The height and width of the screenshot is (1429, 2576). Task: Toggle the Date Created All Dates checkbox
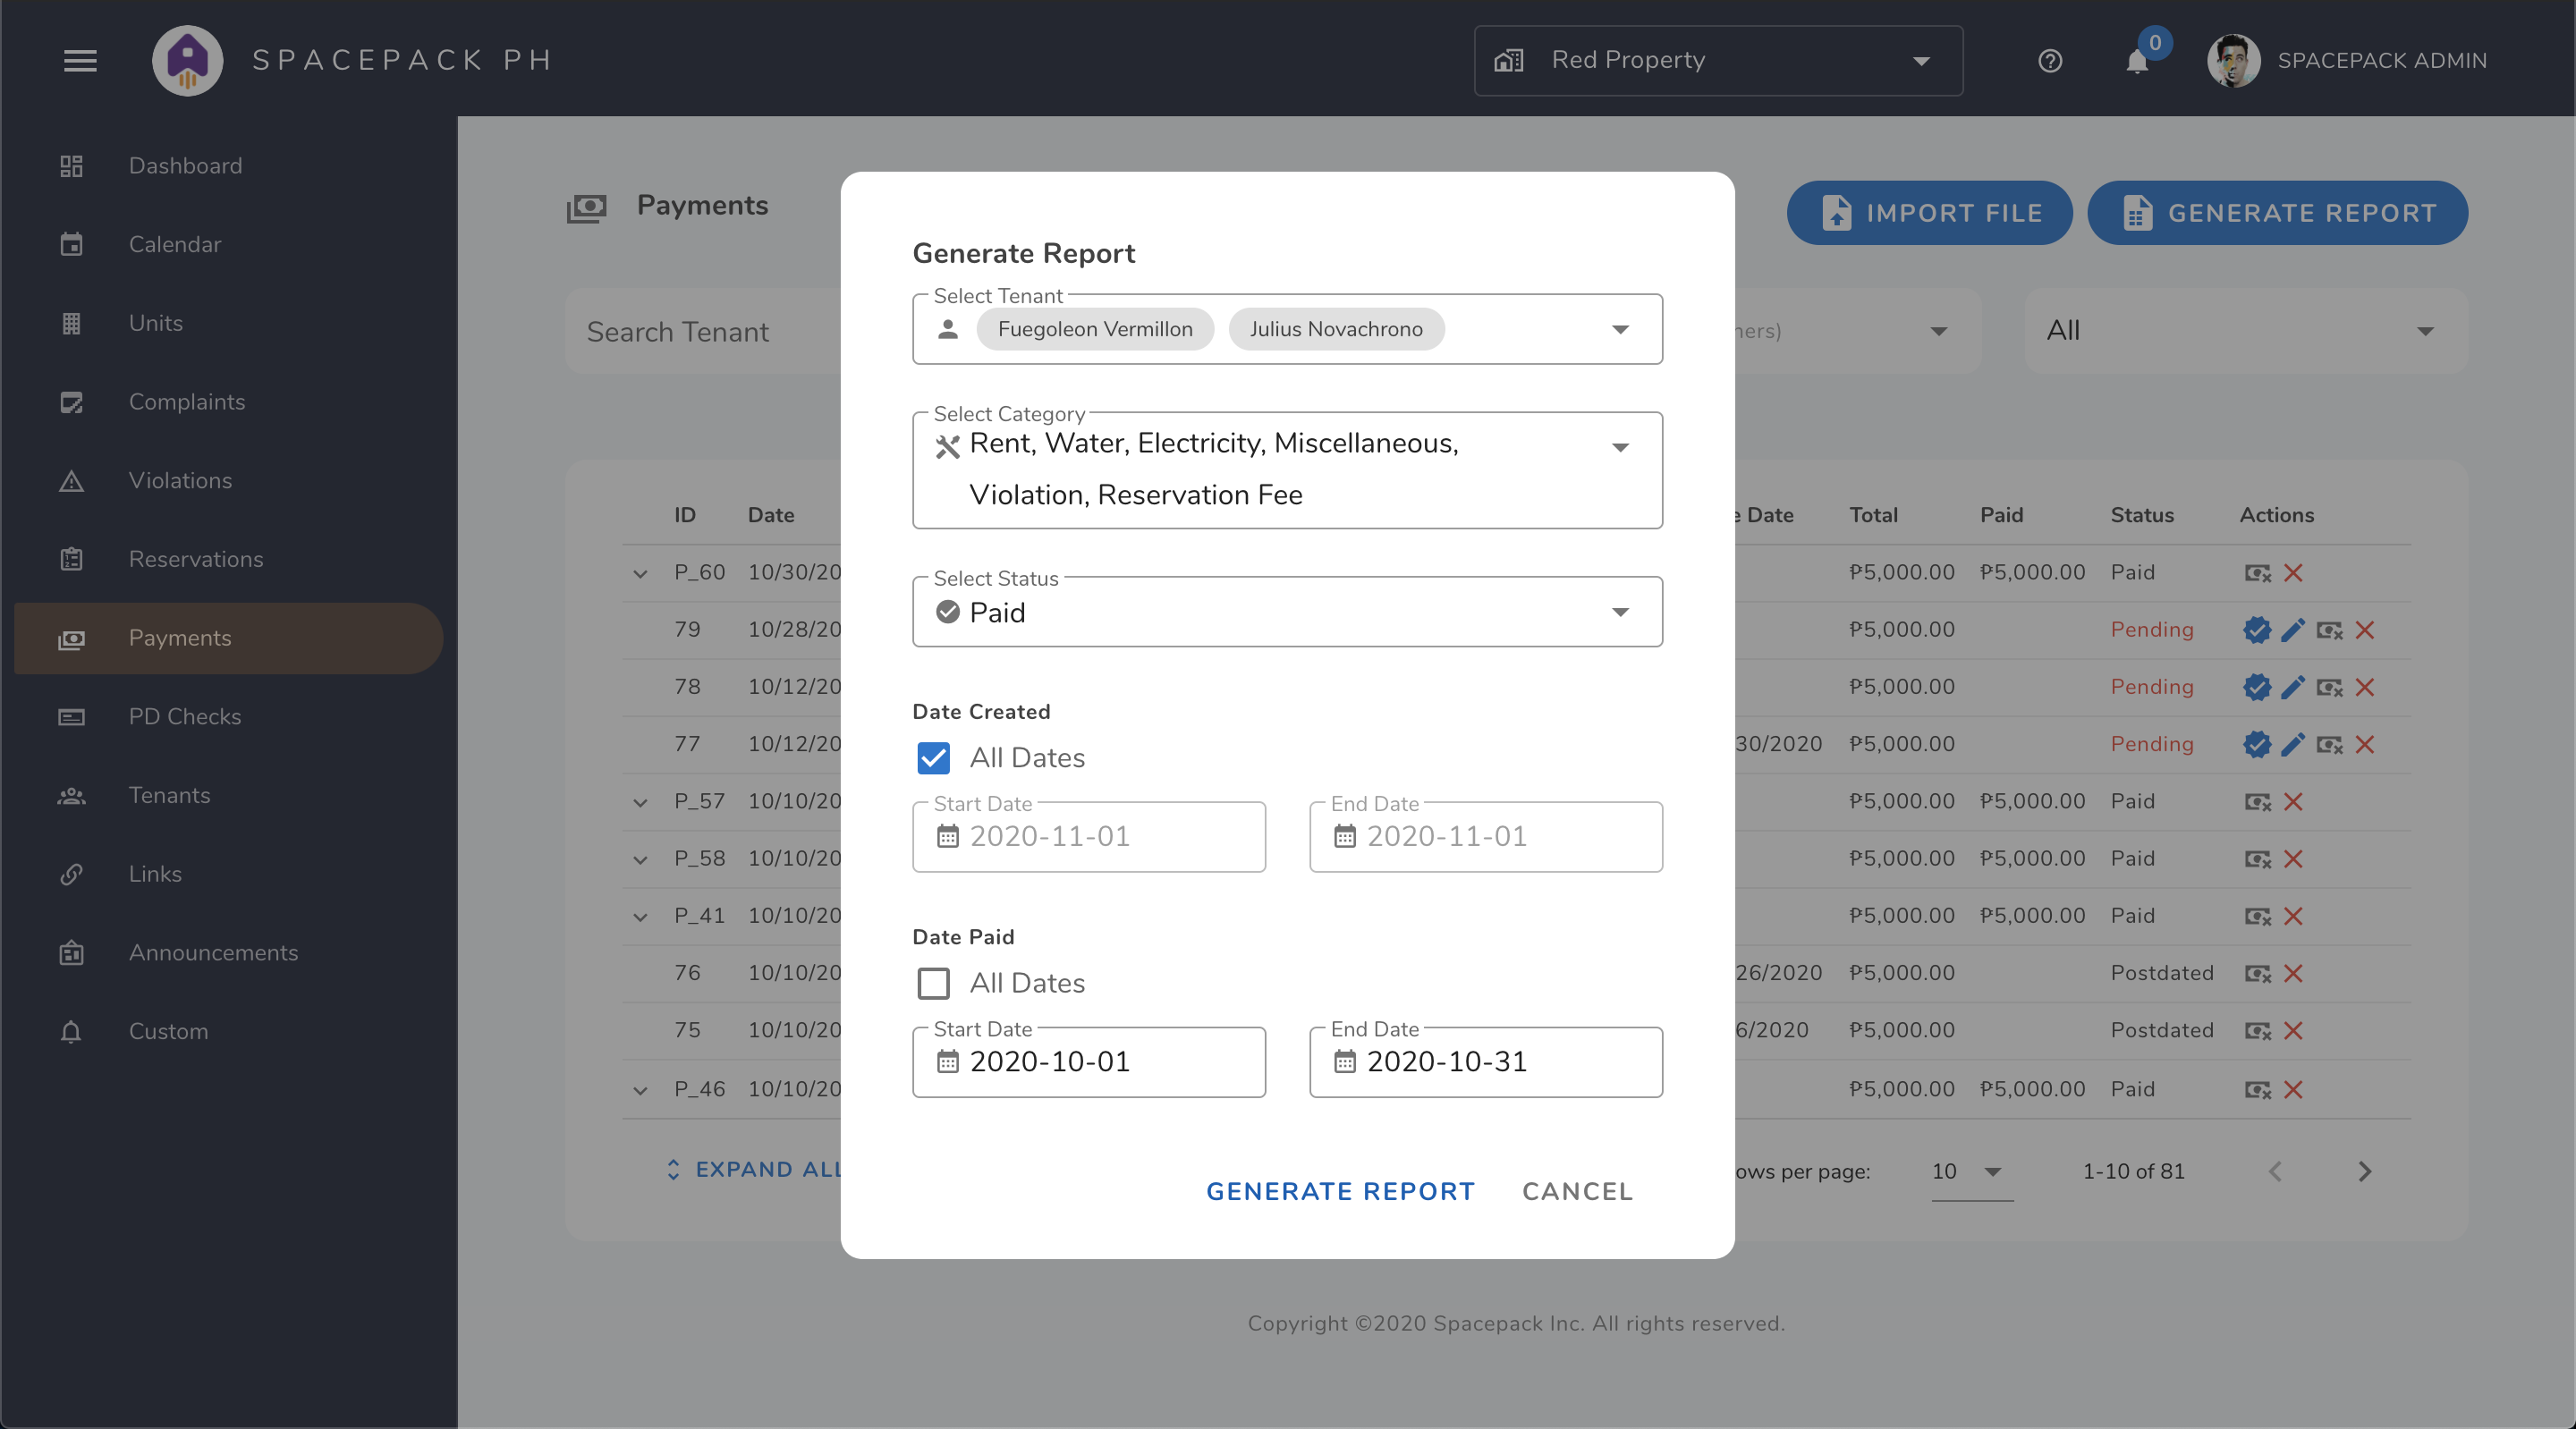pyautogui.click(x=933, y=758)
